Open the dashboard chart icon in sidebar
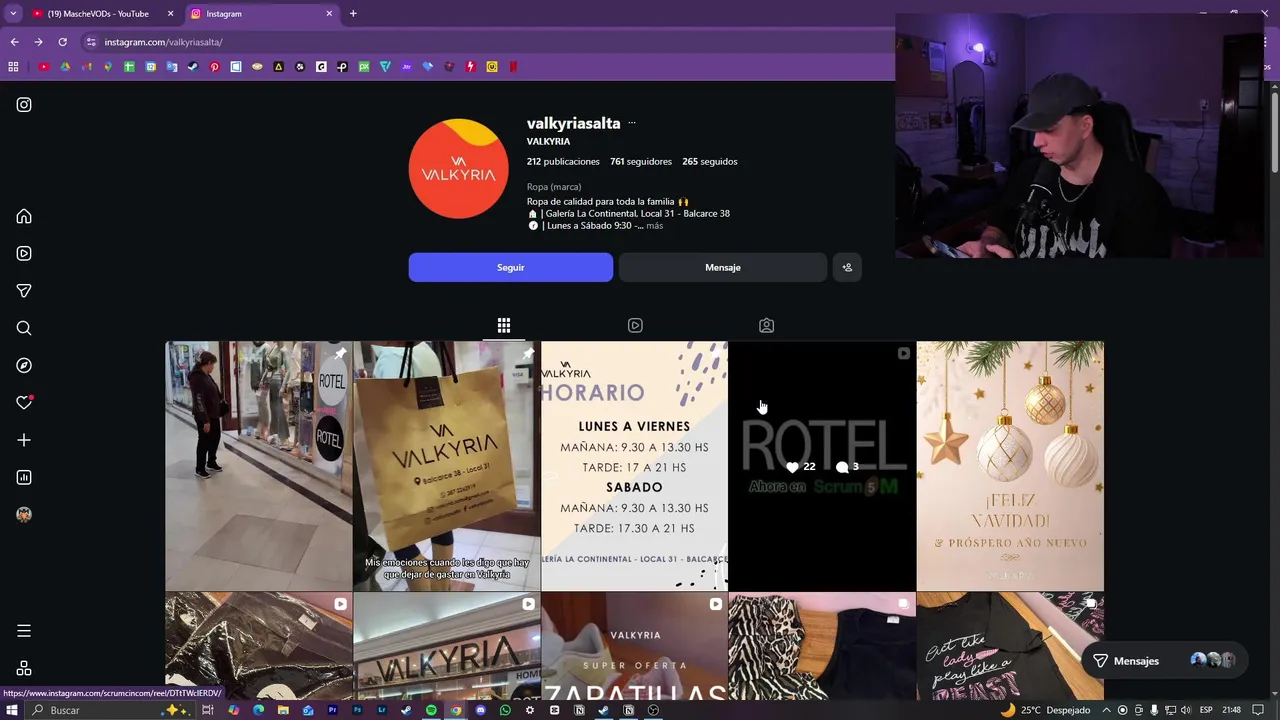The image size is (1280, 720). 24,477
